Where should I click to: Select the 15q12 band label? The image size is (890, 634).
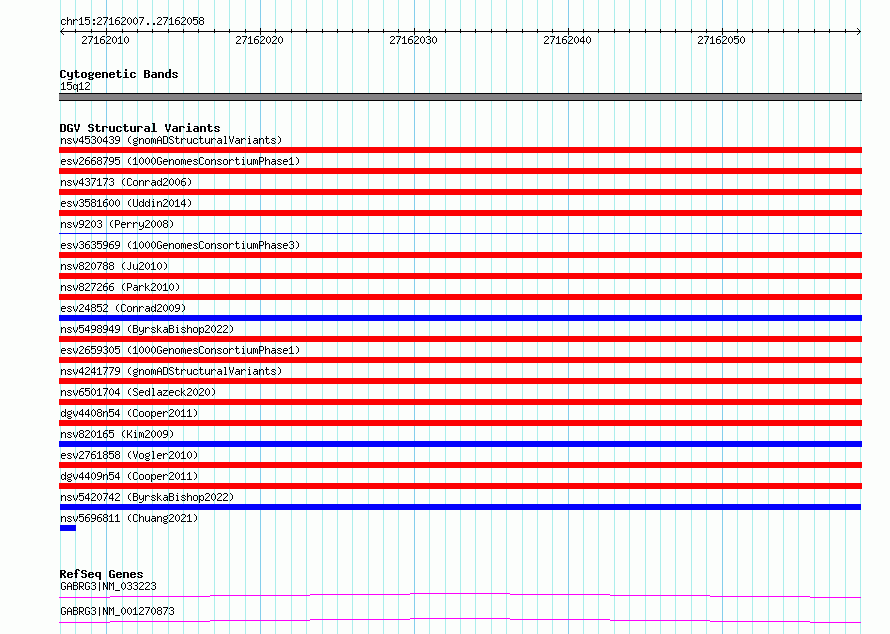pos(75,86)
